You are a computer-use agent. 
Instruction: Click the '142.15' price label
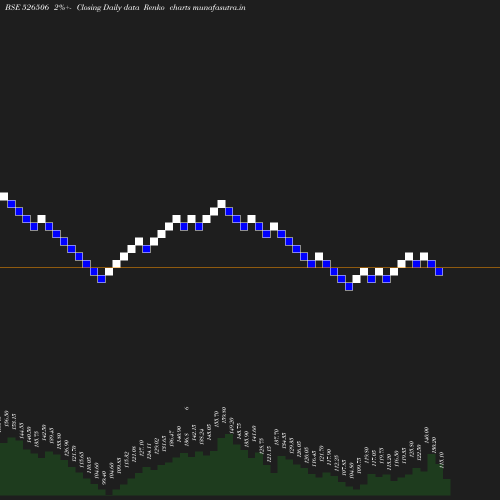pyautogui.click(x=194, y=433)
